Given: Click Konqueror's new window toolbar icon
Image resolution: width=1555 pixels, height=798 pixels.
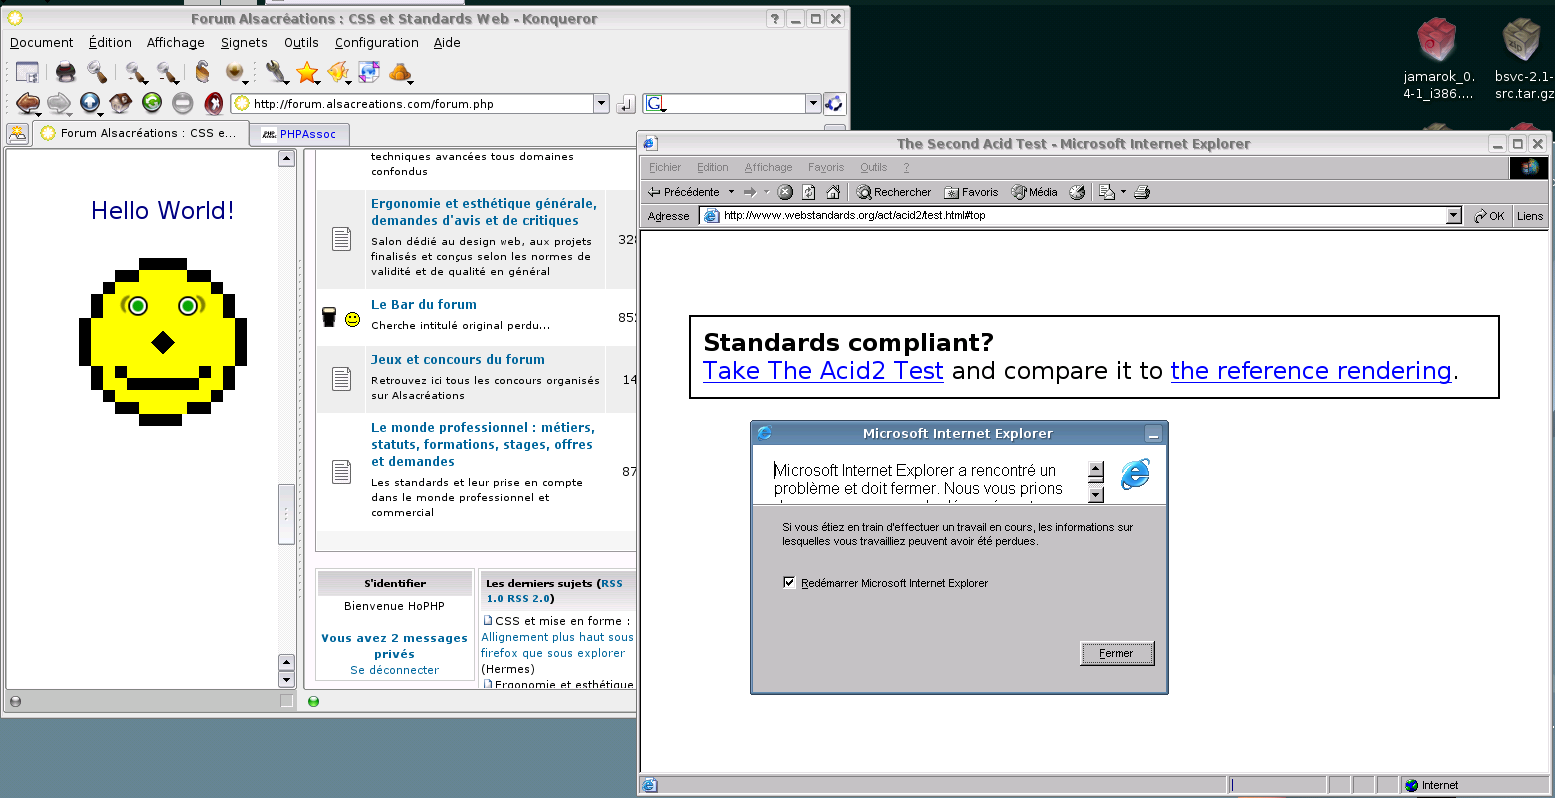Looking at the screenshot, I should [x=27, y=72].
